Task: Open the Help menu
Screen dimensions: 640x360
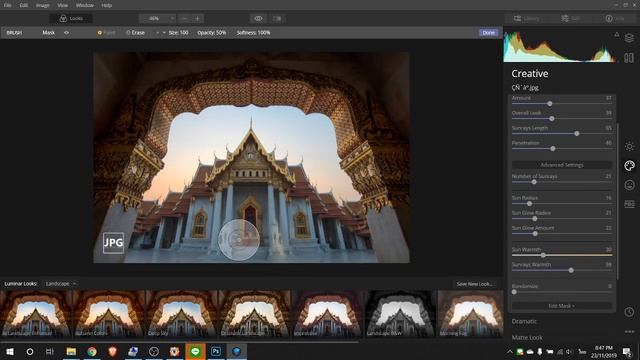Action: coord(107,5)
